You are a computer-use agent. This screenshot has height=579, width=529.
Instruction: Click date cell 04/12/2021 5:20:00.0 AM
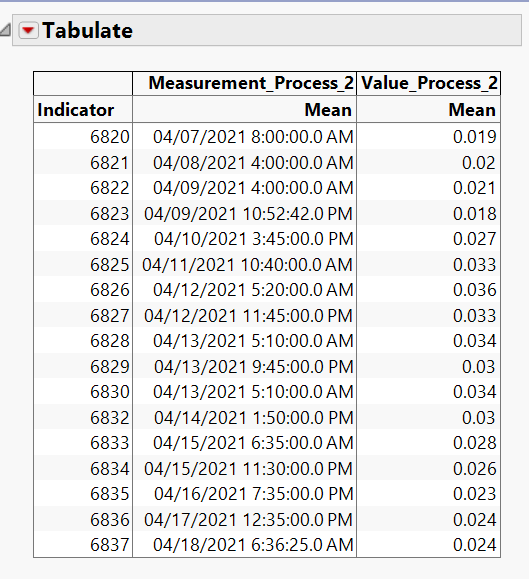point(253,290)
